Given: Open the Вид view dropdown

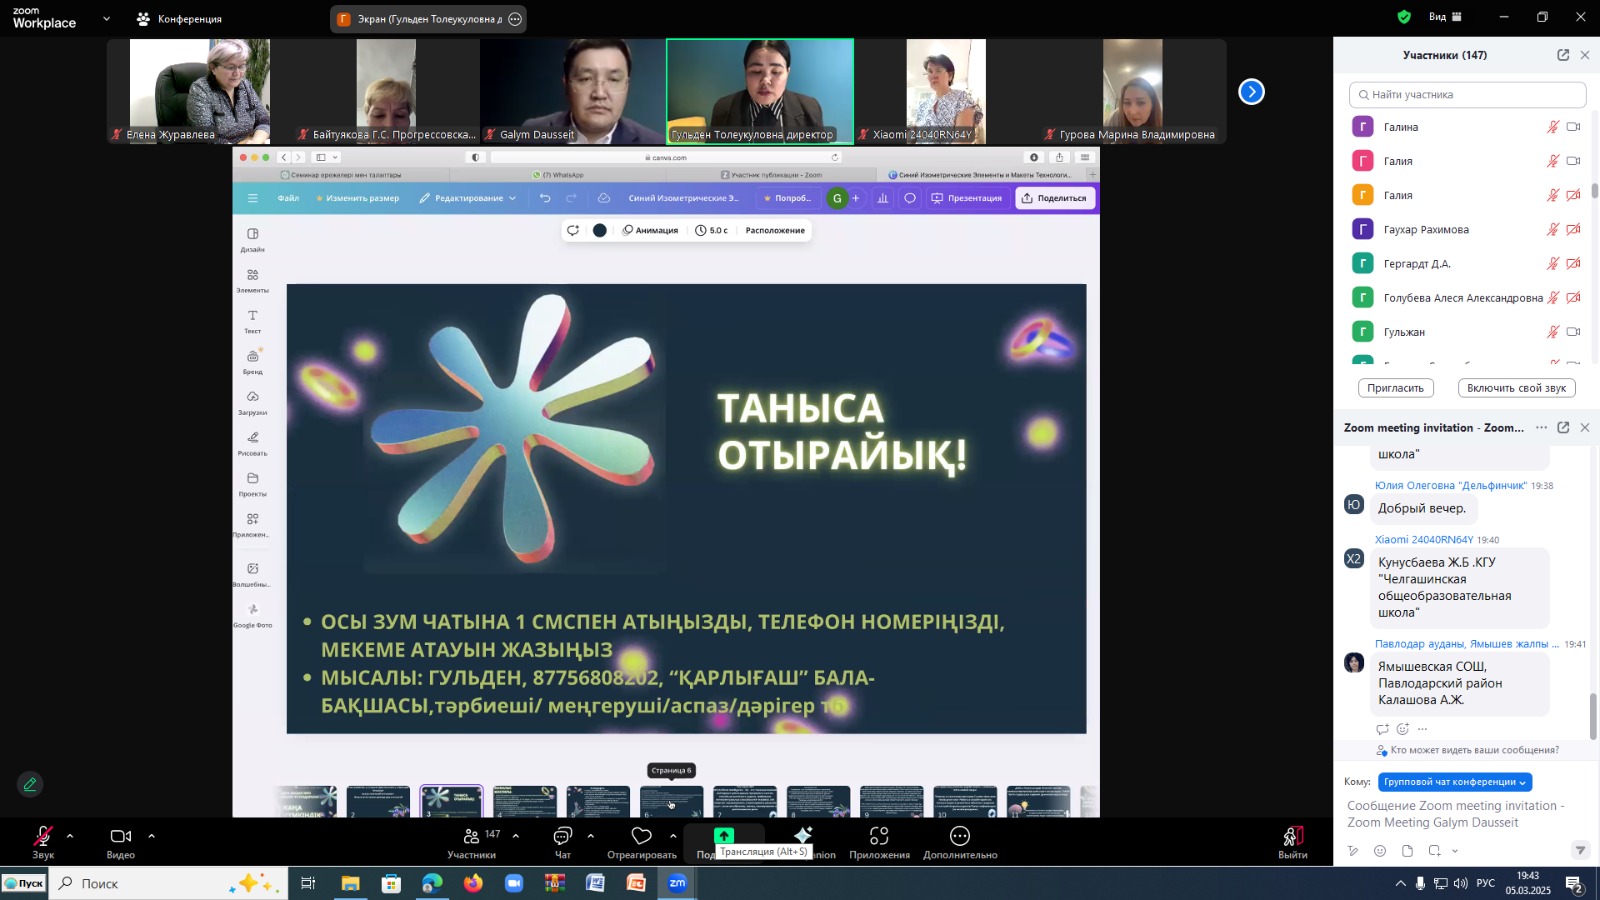Looking at the screenshot, I should click(1444, 17).
